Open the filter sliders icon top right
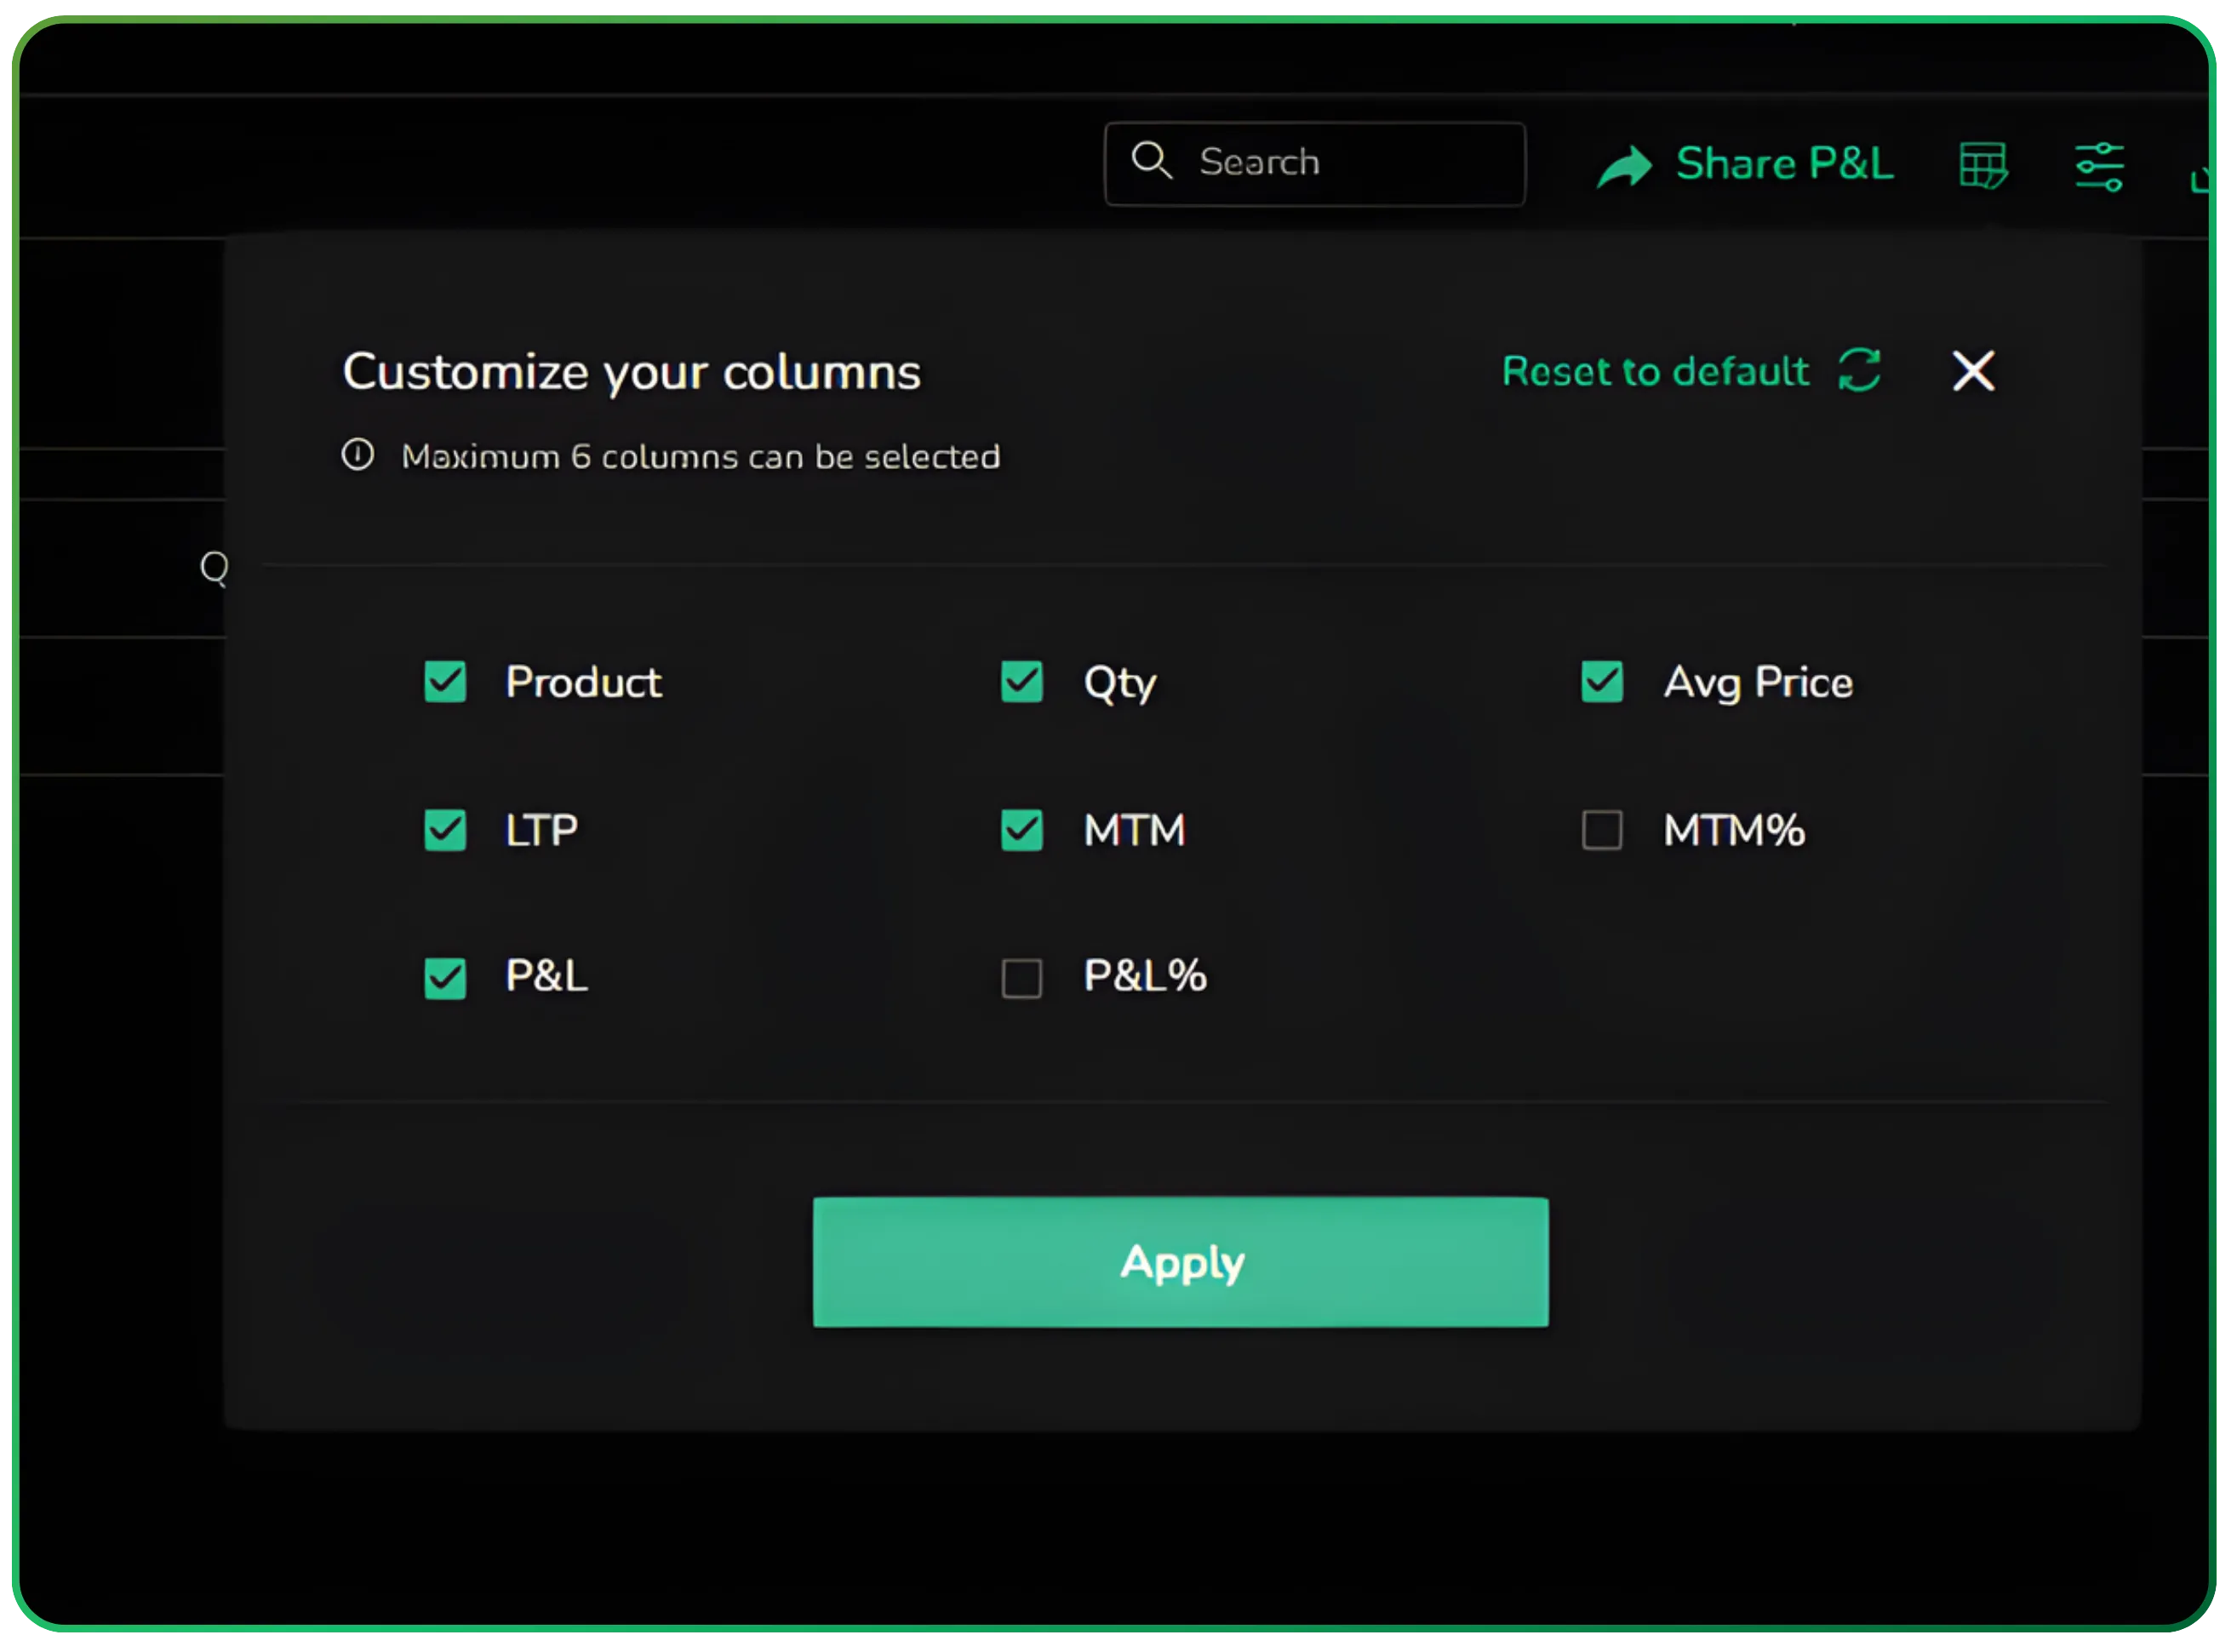This screenshot has height=1652, width=2237. click(x=2099, y=165)
